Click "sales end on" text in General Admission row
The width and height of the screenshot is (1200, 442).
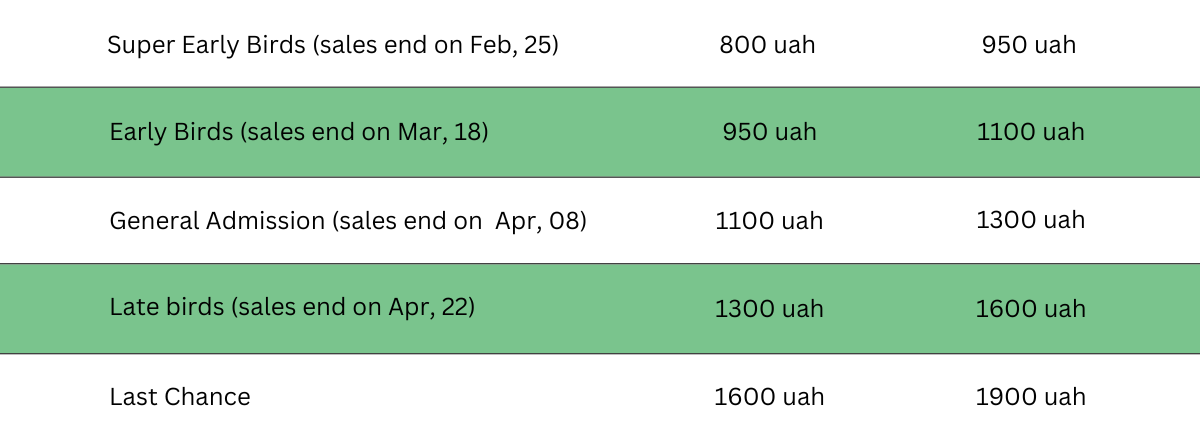point(410,221)
